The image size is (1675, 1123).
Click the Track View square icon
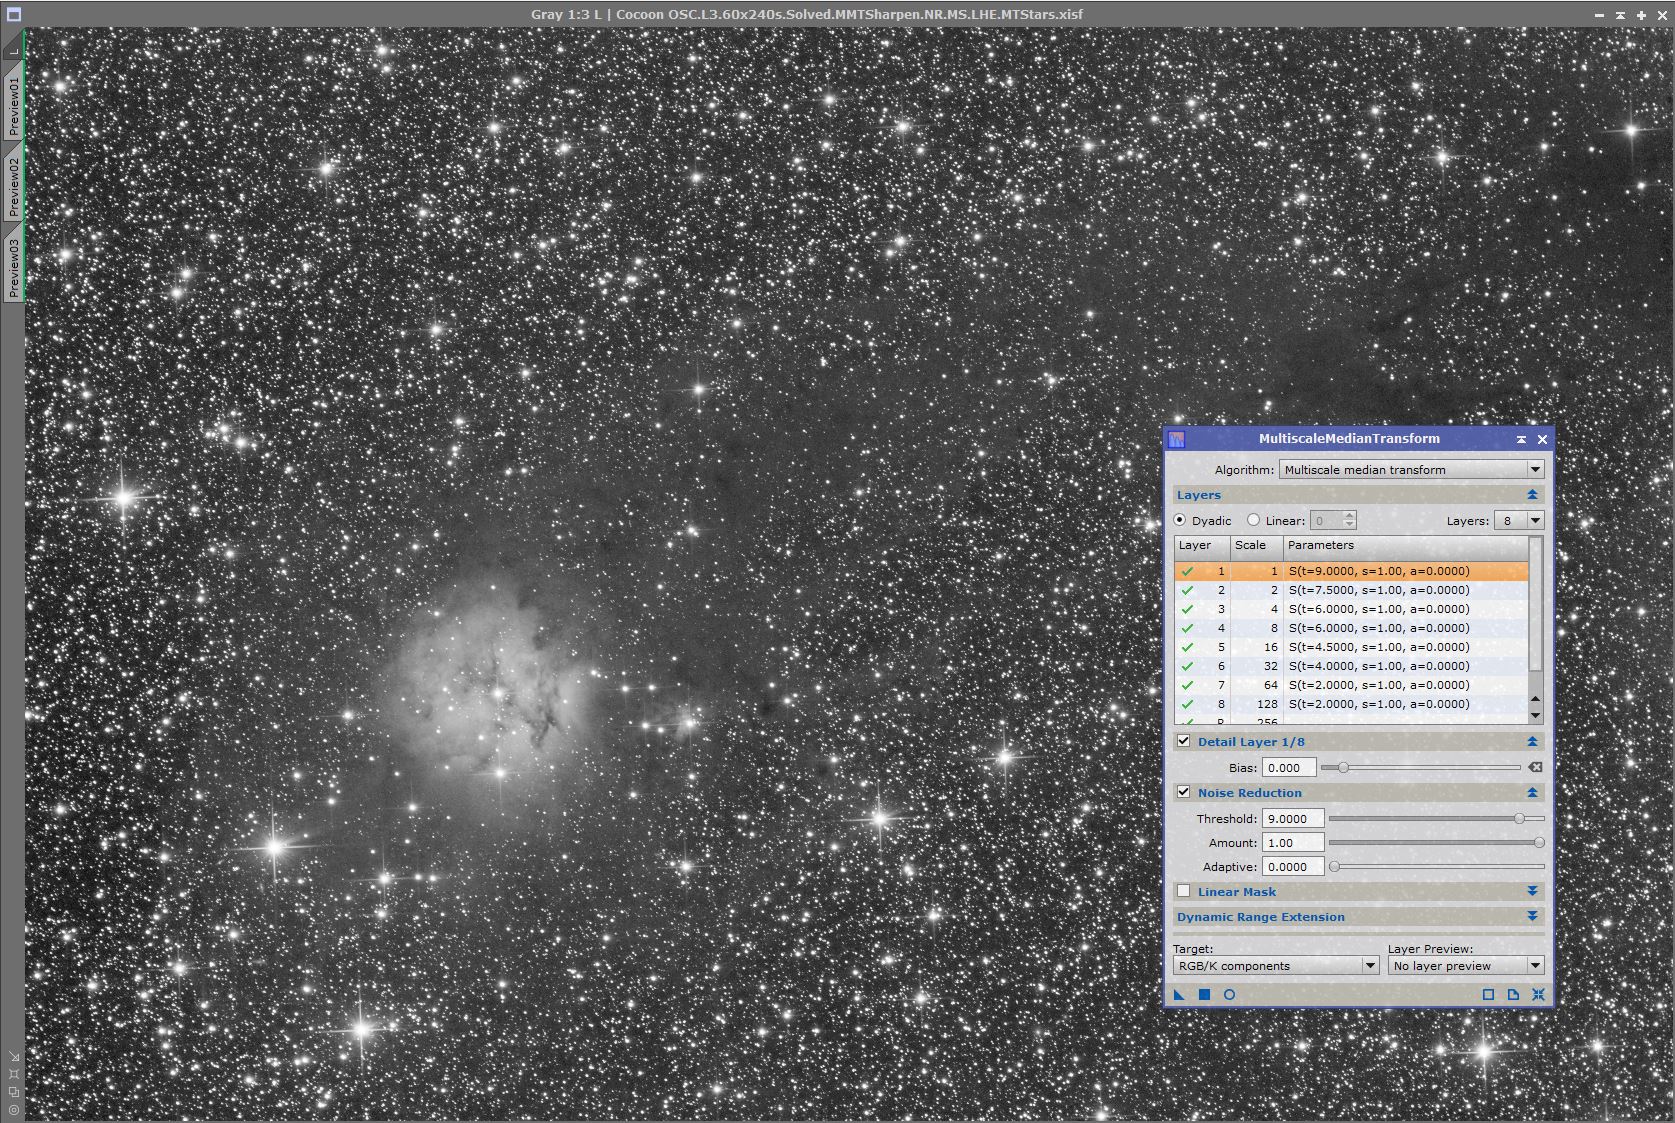(x=1487, y=995)
